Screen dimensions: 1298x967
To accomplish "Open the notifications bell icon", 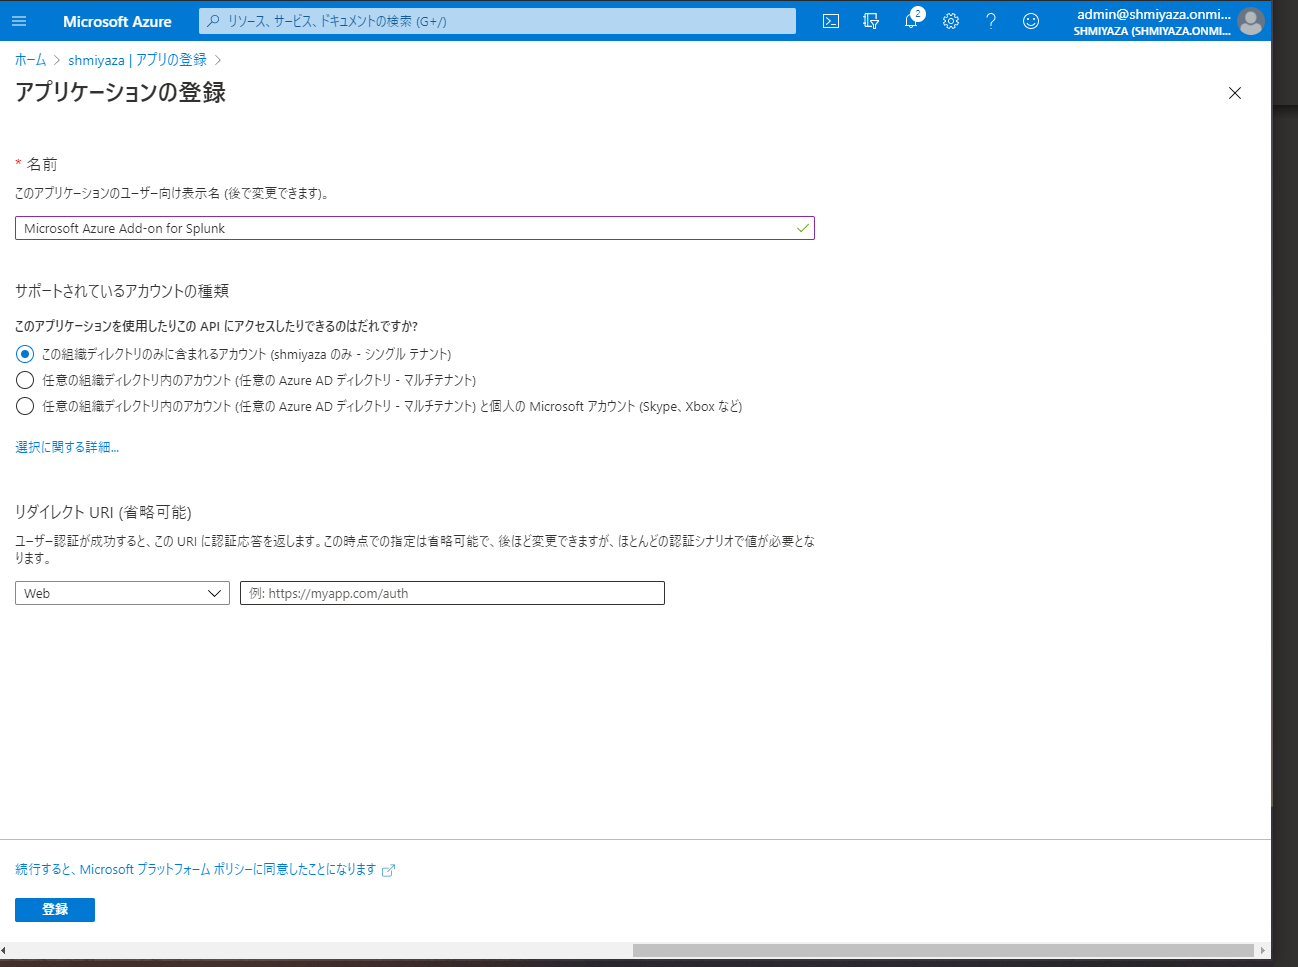I will [x=910, y=20].
